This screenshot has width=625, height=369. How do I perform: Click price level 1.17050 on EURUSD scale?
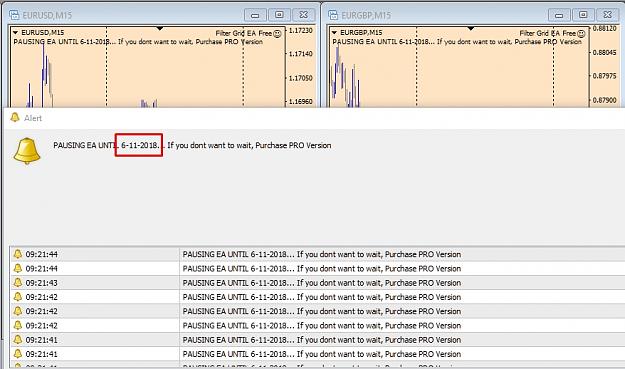pos(301,78)
